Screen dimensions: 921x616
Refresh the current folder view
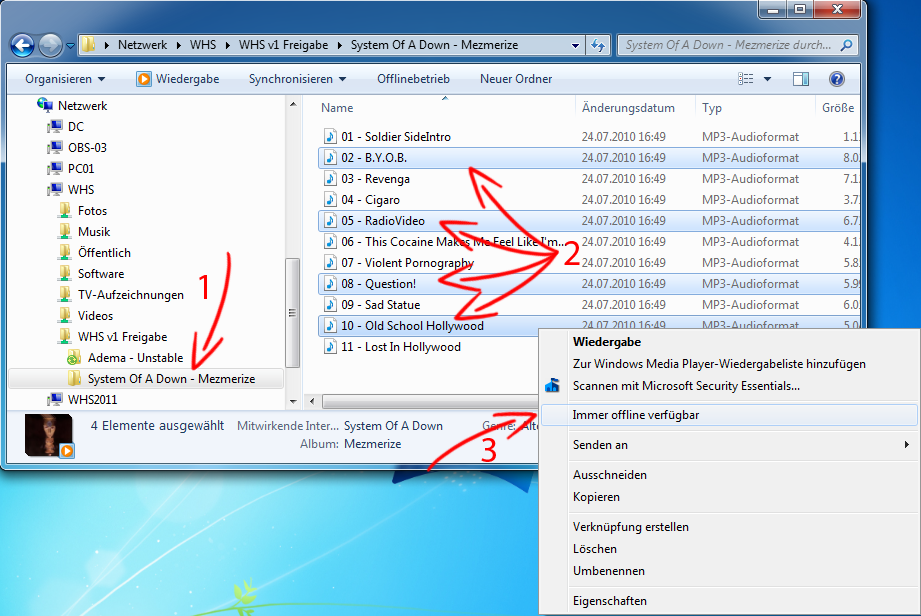(x=598, y=45)
